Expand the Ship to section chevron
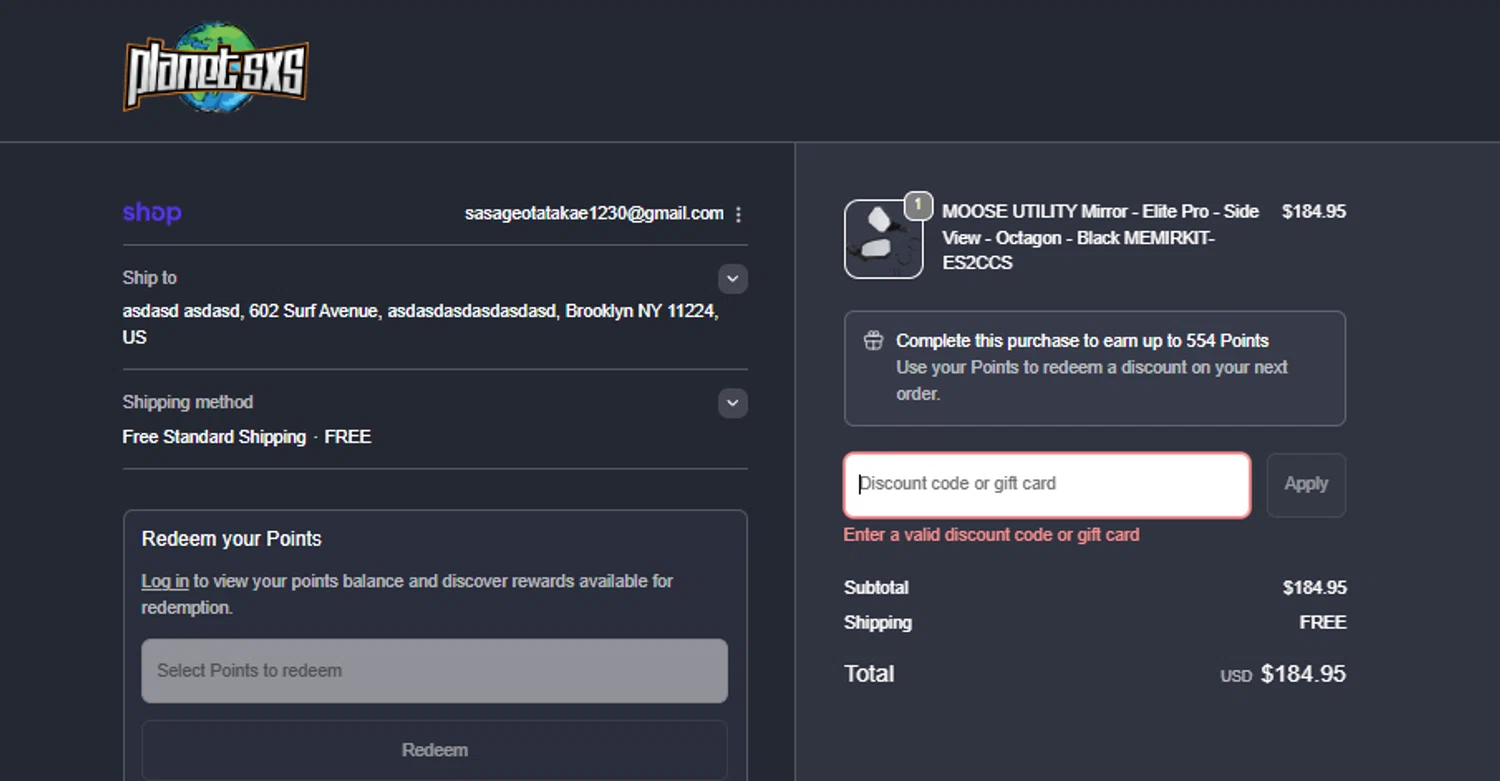 (733, 279)
